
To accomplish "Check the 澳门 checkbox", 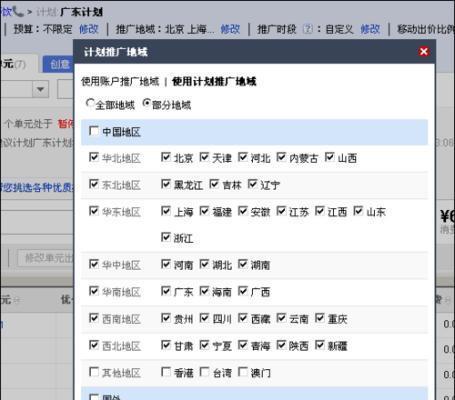I will pos(243,372).
